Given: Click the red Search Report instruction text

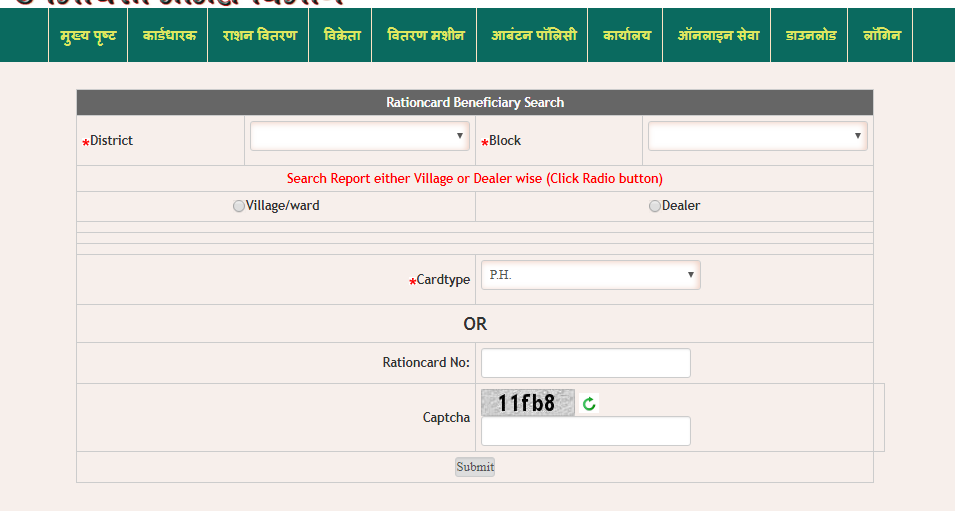Looking at the screenshot, I should [x=475, y=178].
